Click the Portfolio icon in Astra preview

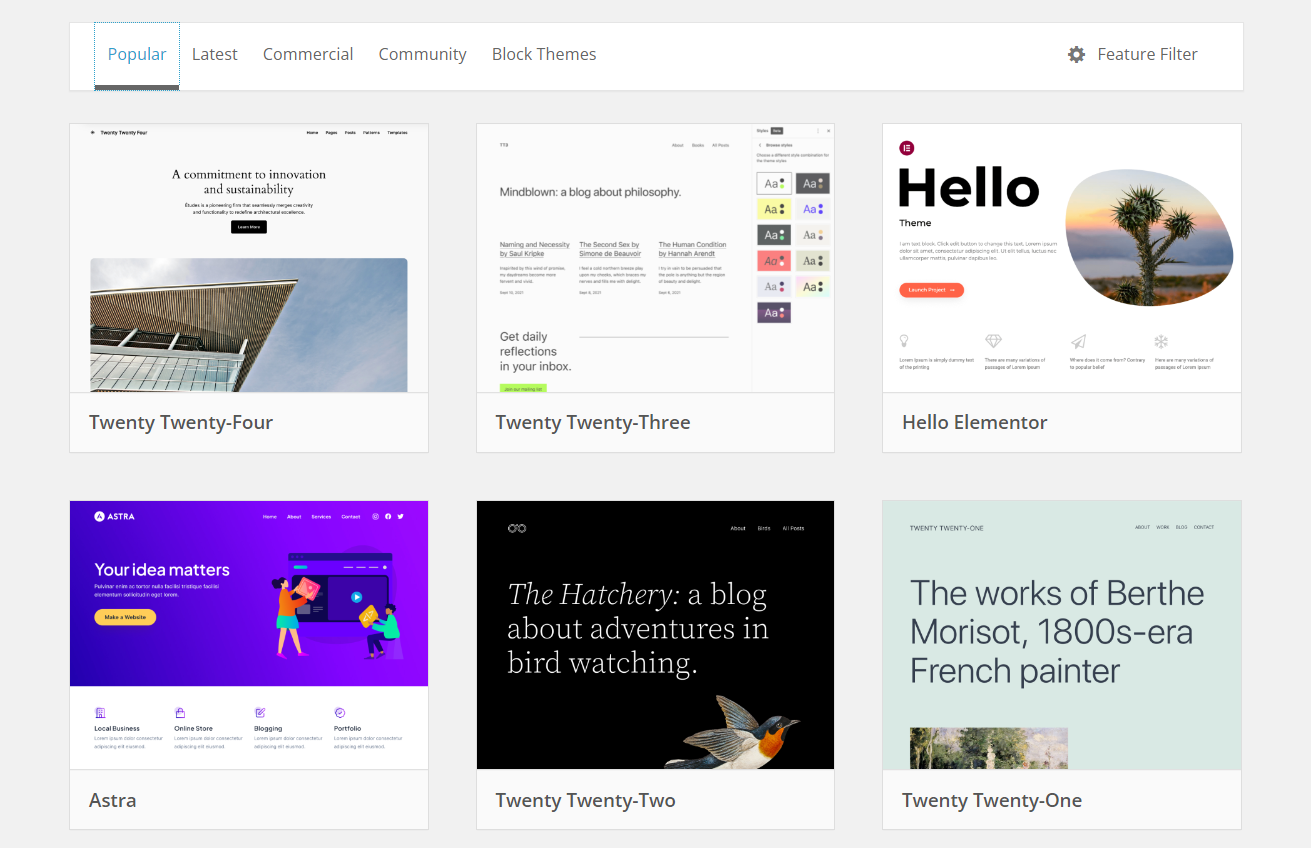click(340, 713)
